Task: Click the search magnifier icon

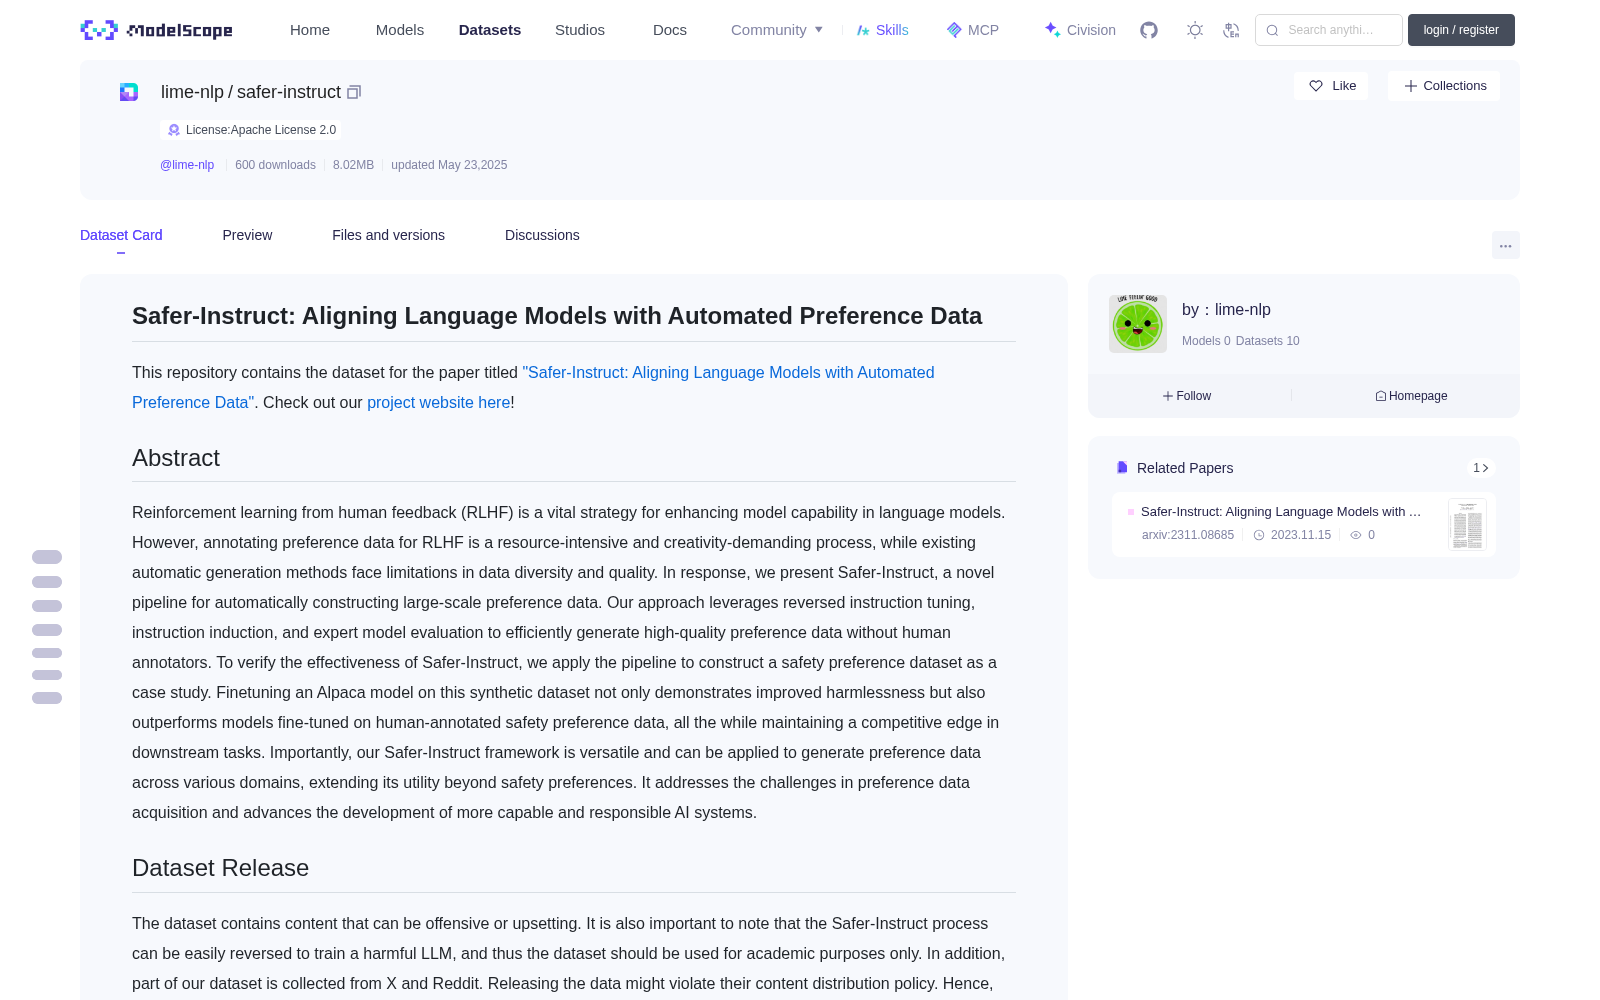Action: pyautogui.click(x=1272, y=30)
